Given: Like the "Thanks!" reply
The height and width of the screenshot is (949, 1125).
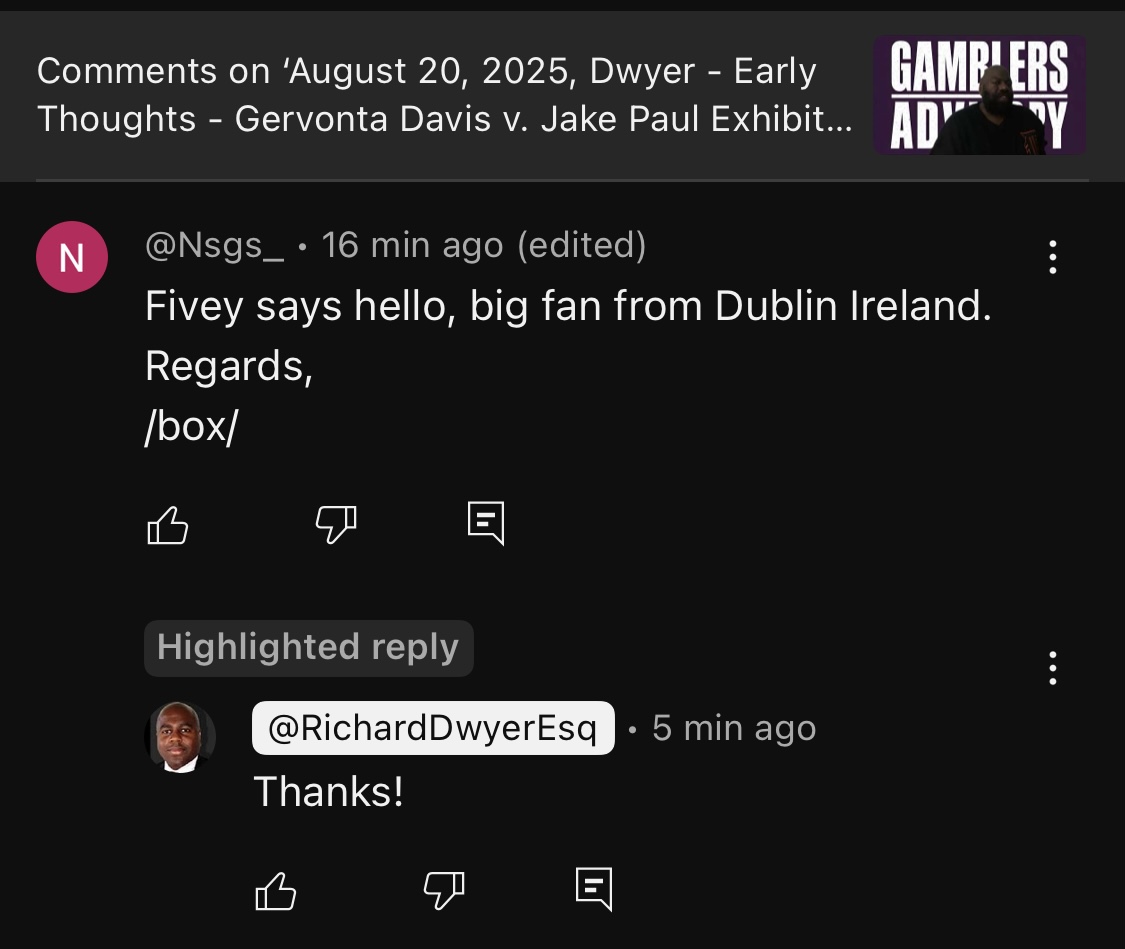Looking at the screenshot, I should pyautogui.click(x=276, y=891).
